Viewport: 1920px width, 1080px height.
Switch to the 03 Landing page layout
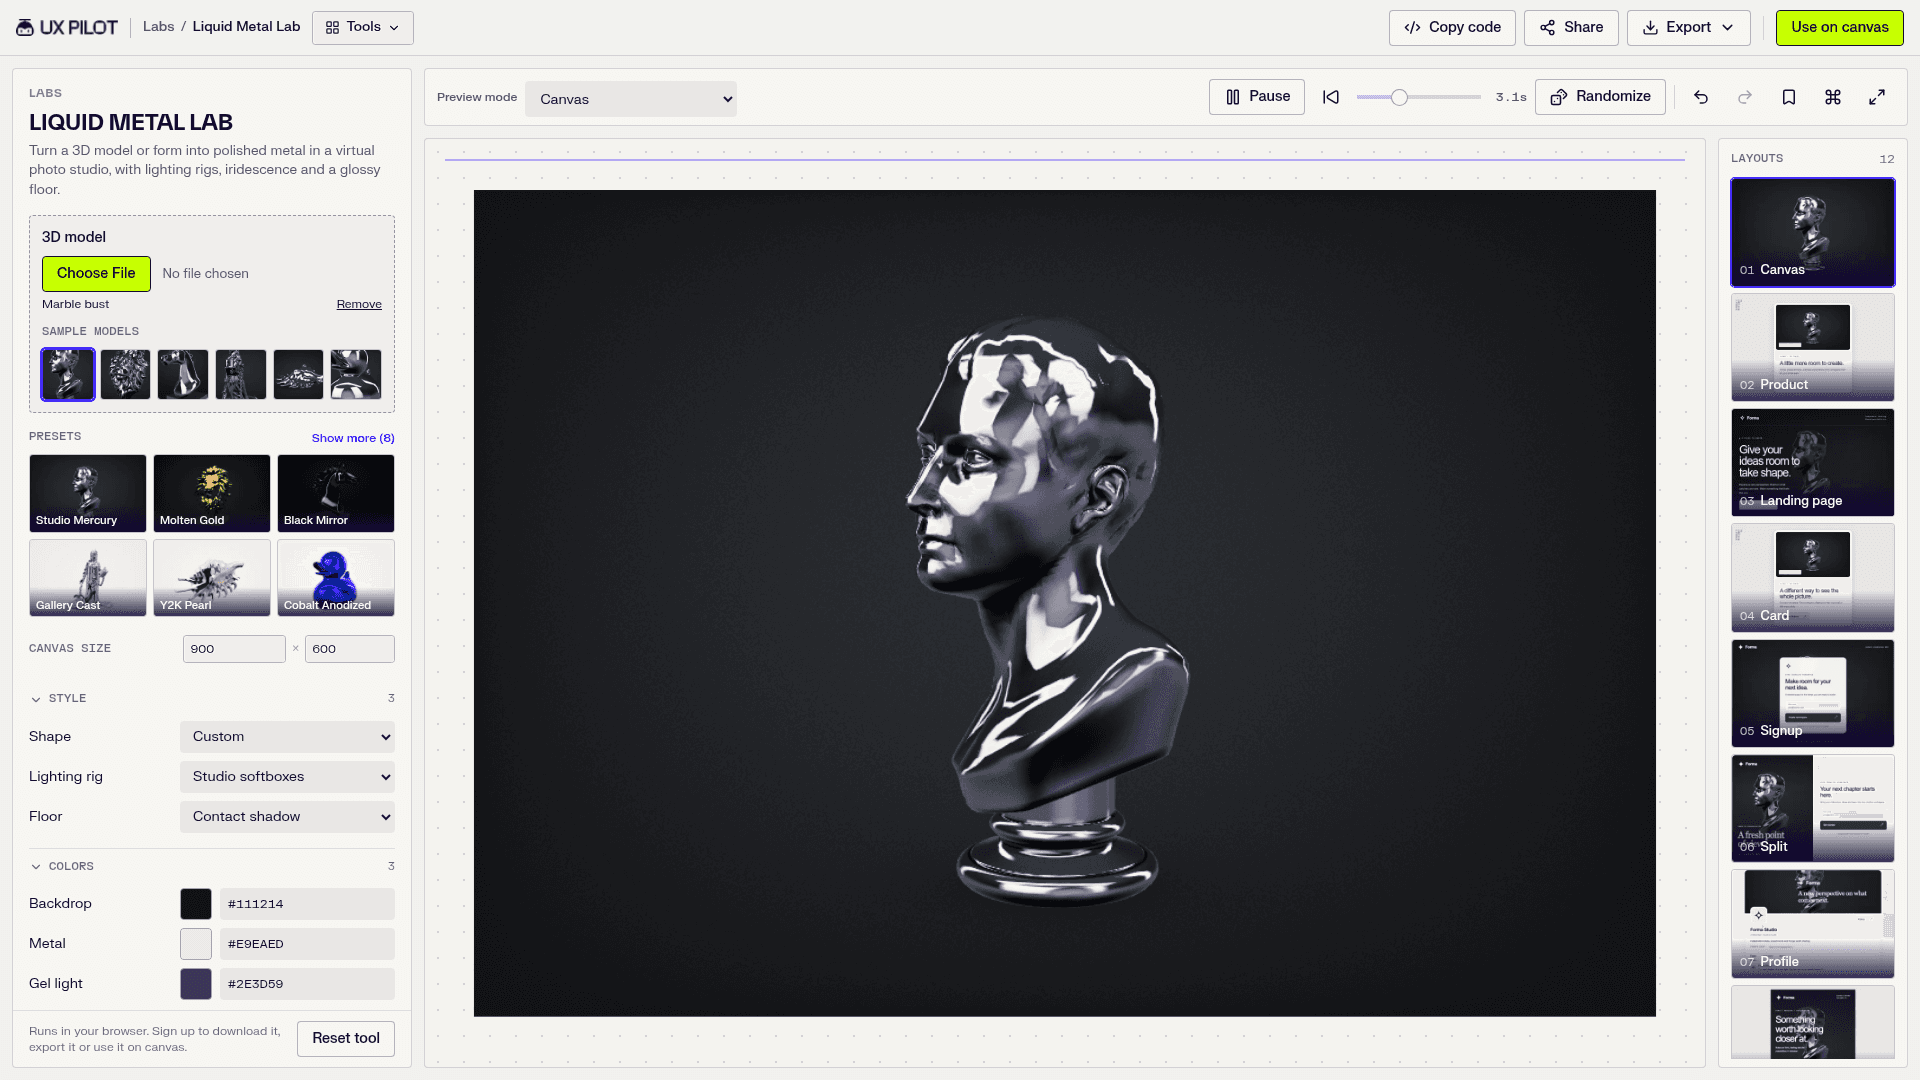click(1813, 462)
